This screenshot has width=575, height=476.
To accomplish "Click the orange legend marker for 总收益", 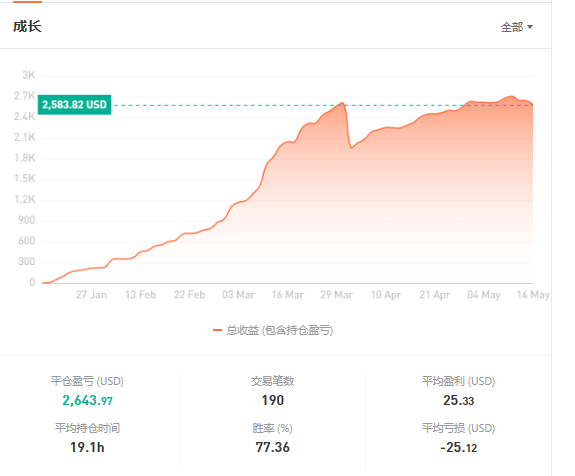I will pyautogui.click(x=217, y=330).
